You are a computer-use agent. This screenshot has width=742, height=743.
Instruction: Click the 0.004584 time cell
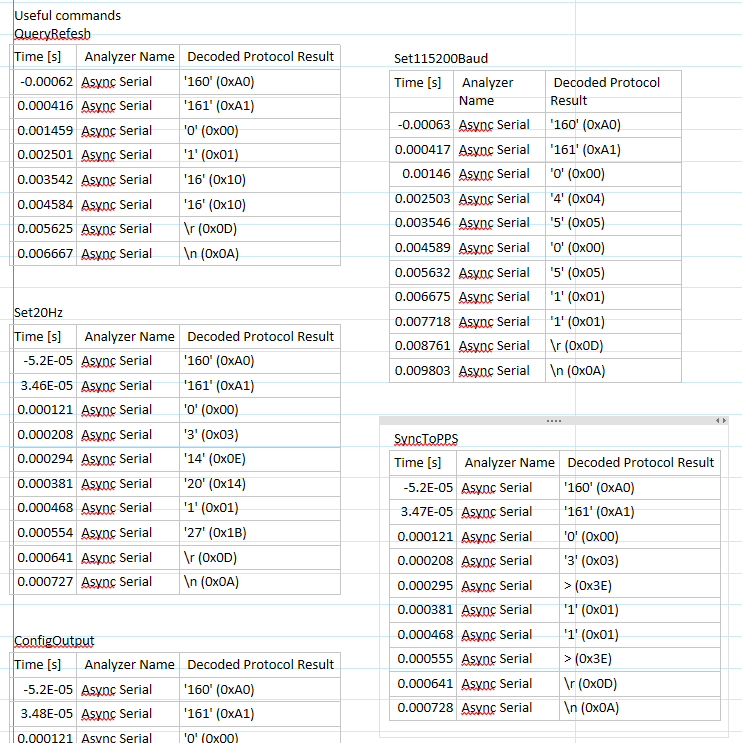coord(45,205)
